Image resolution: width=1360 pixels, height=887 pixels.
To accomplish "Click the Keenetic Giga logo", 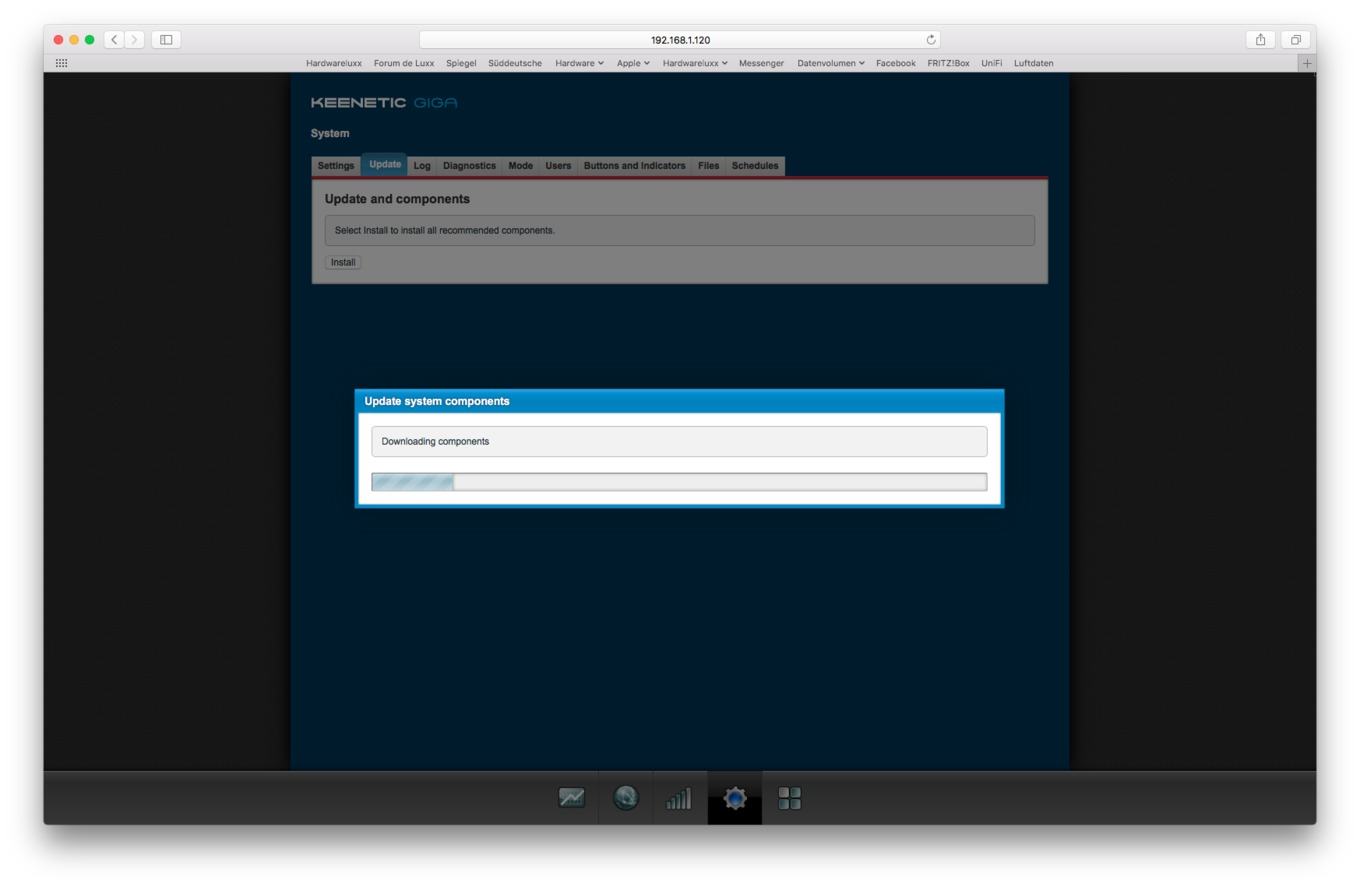I will pyautogui.click(x=384, y=103).
